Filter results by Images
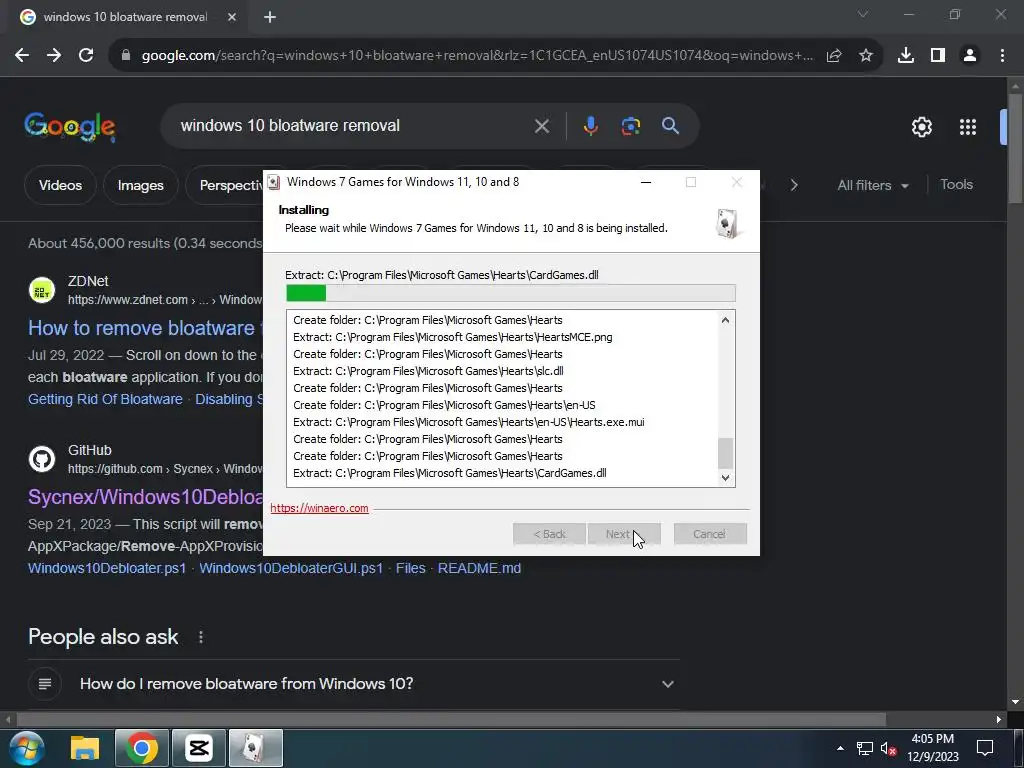Screen dimensions: 1024x768 (x=140, y=185)
